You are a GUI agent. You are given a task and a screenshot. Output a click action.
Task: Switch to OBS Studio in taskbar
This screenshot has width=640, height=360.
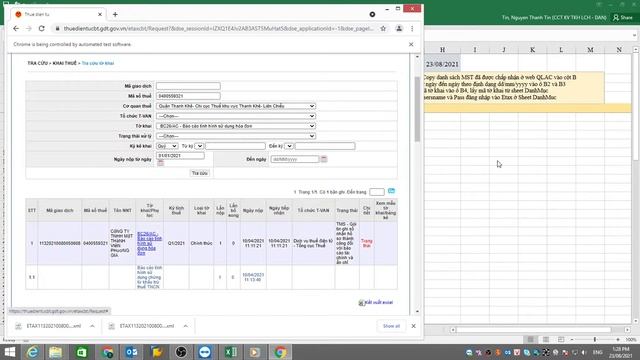tap(181, 352)
